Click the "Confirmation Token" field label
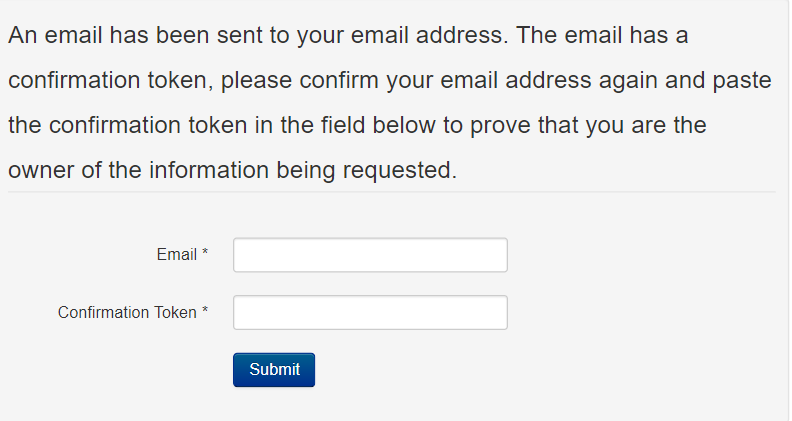This screenshot has height=421, width=792. coord(127,312)
